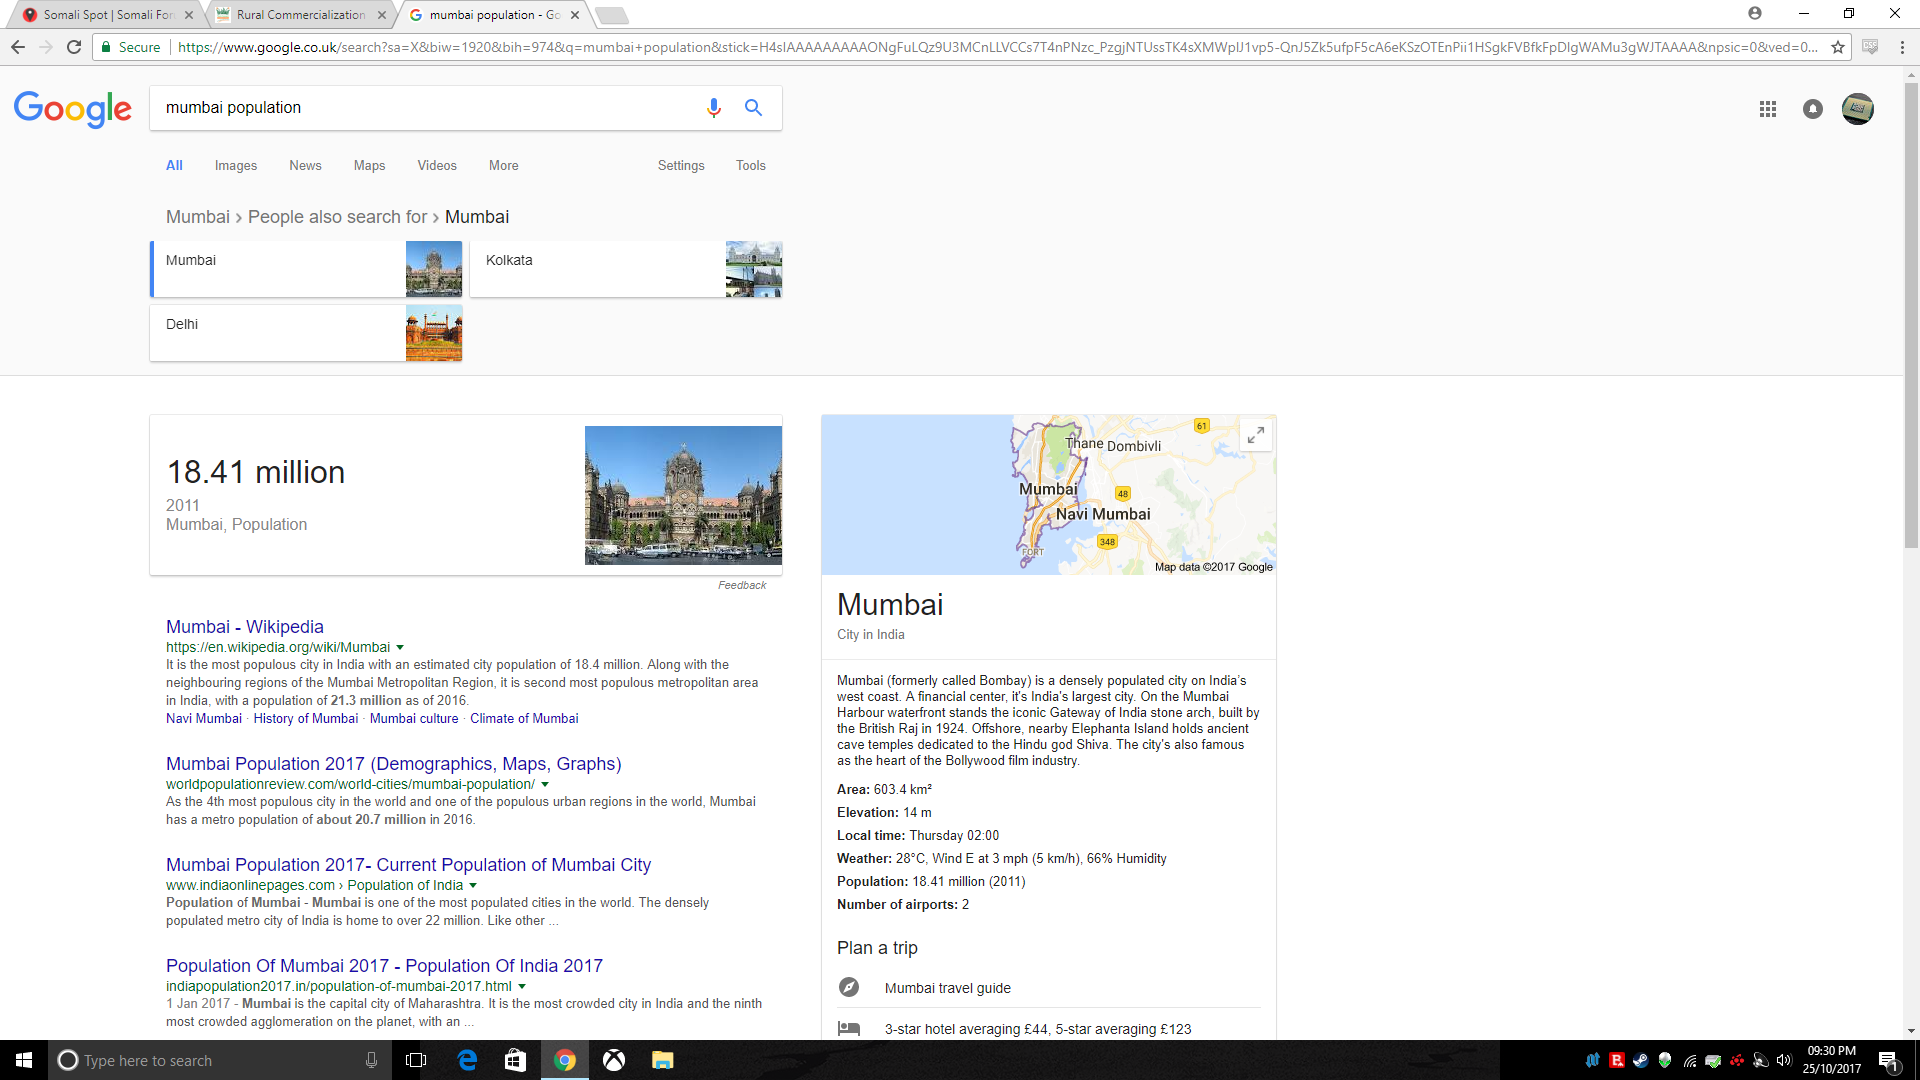Click the voice search microphone icon
This screenshot has height=1080, width=1920.
pyautogui.click(x=713, y=108)
